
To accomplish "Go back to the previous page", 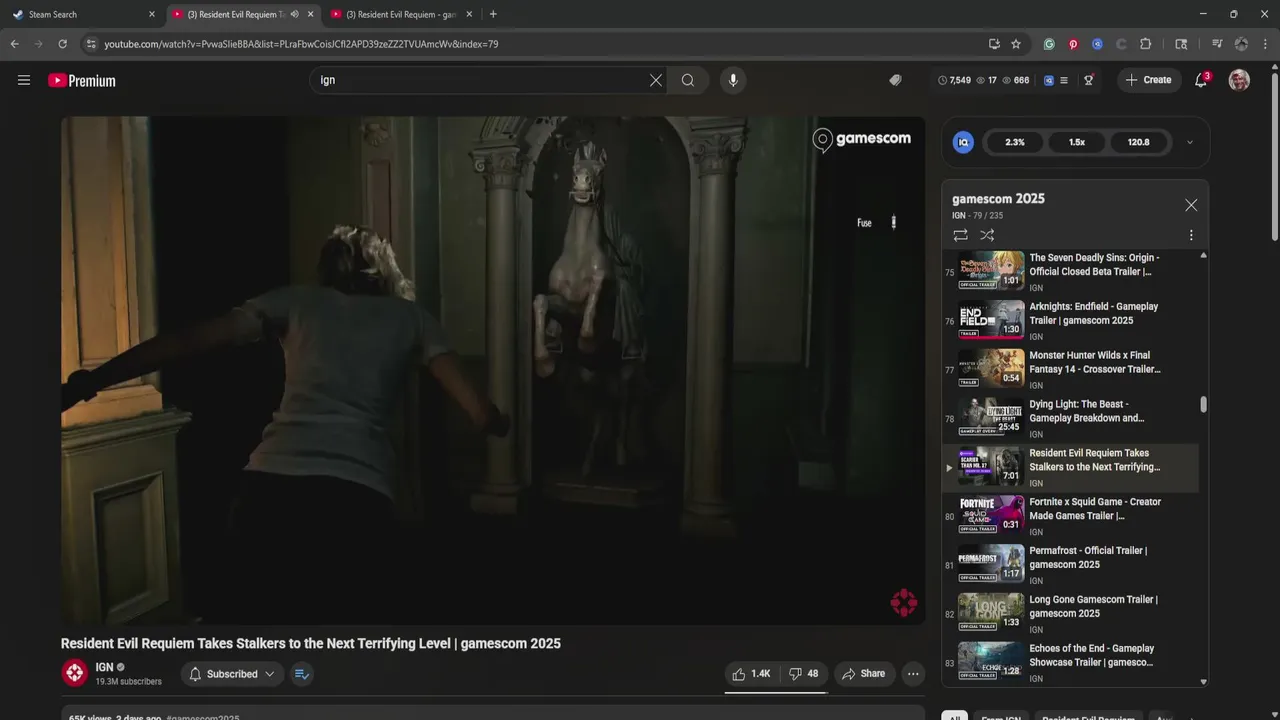I will [14, 44].
